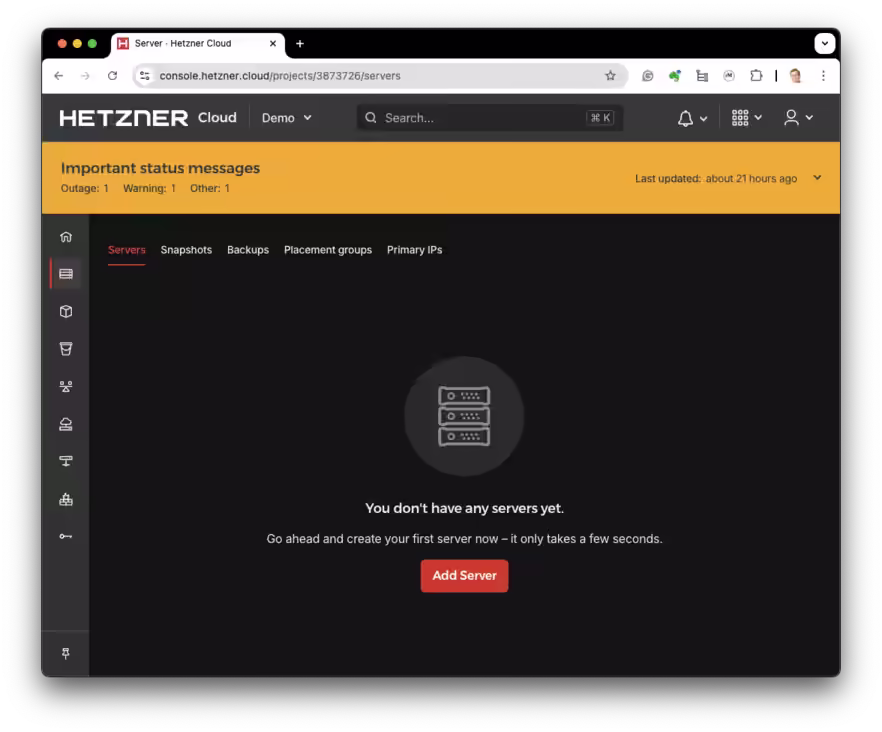This screenshot has height=732, width=882.
Task: Click the Add Server button
Action: (464, 575)
